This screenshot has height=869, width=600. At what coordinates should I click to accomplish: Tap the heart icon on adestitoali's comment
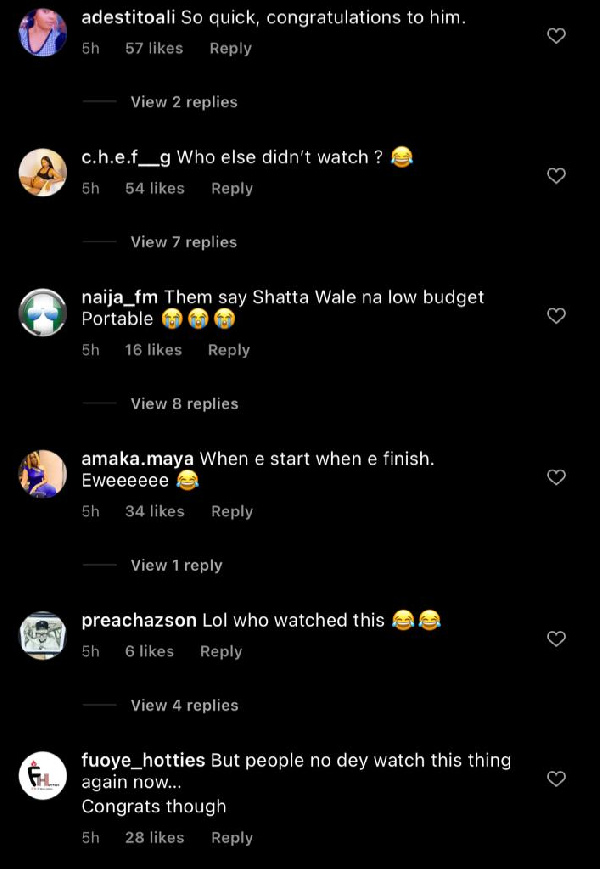point(557,34)
